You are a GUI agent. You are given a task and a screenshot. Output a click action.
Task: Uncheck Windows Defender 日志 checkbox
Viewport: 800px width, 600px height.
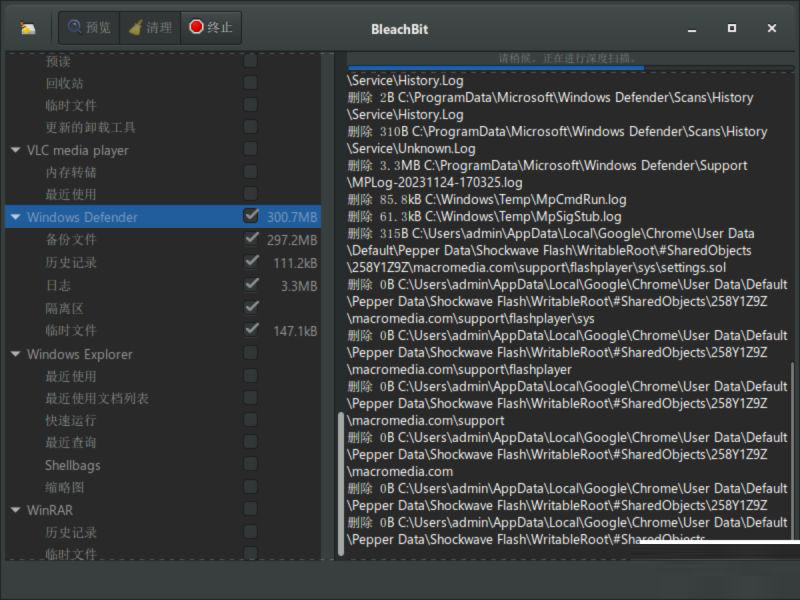tap(251, 284)
